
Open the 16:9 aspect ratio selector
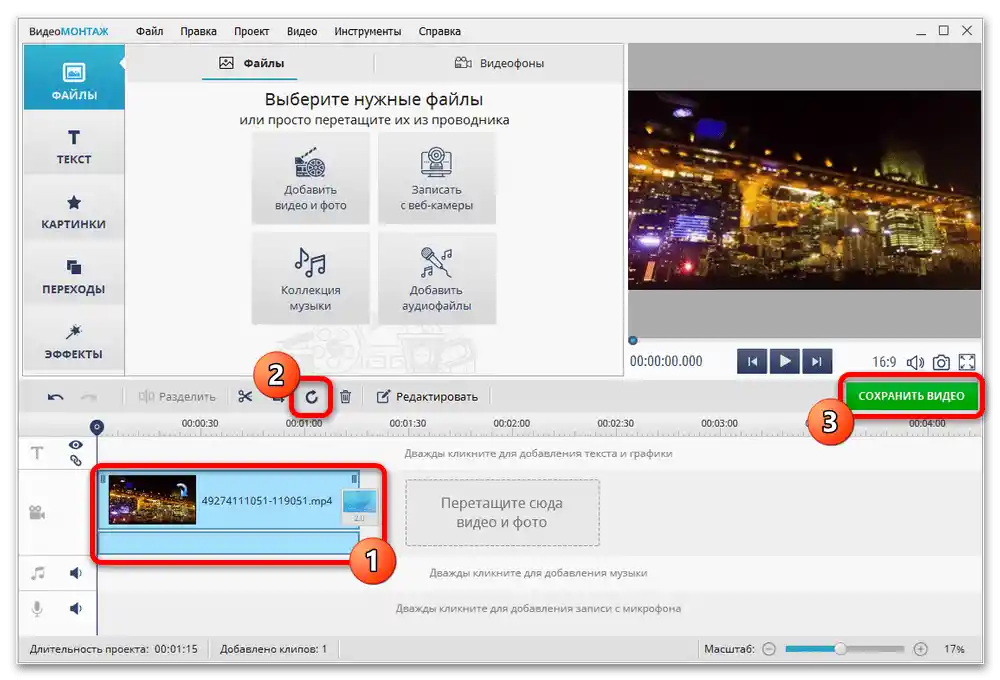point(884,362)
